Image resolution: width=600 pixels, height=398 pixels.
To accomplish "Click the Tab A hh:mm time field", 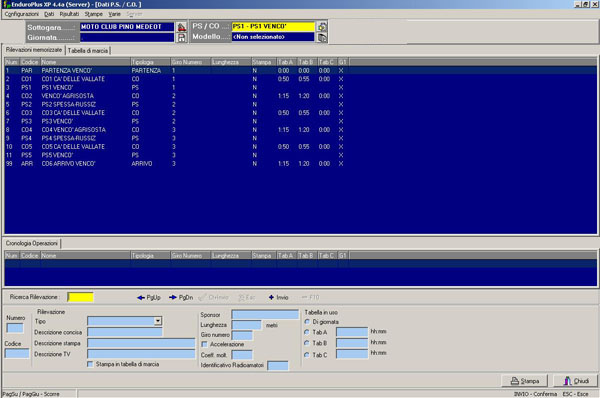I will coord(352,332).
